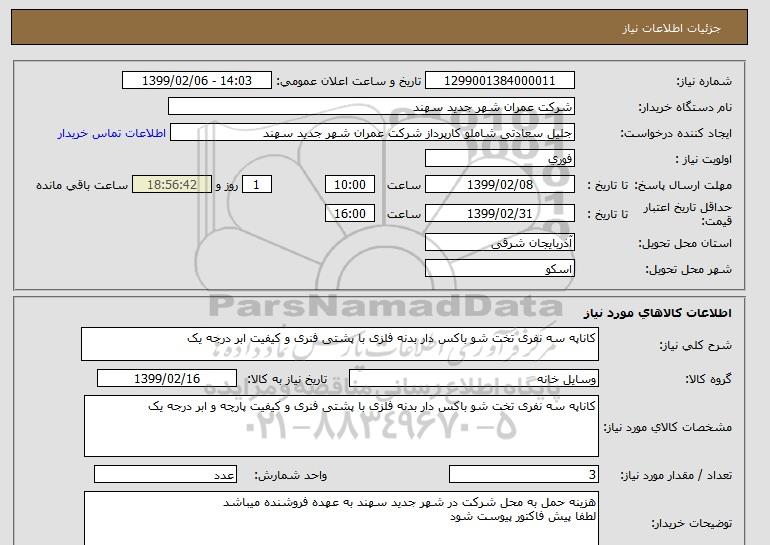Open the اطلاعات تماس خریدار link
Screen dimensions: 770x545
(112, 133)
